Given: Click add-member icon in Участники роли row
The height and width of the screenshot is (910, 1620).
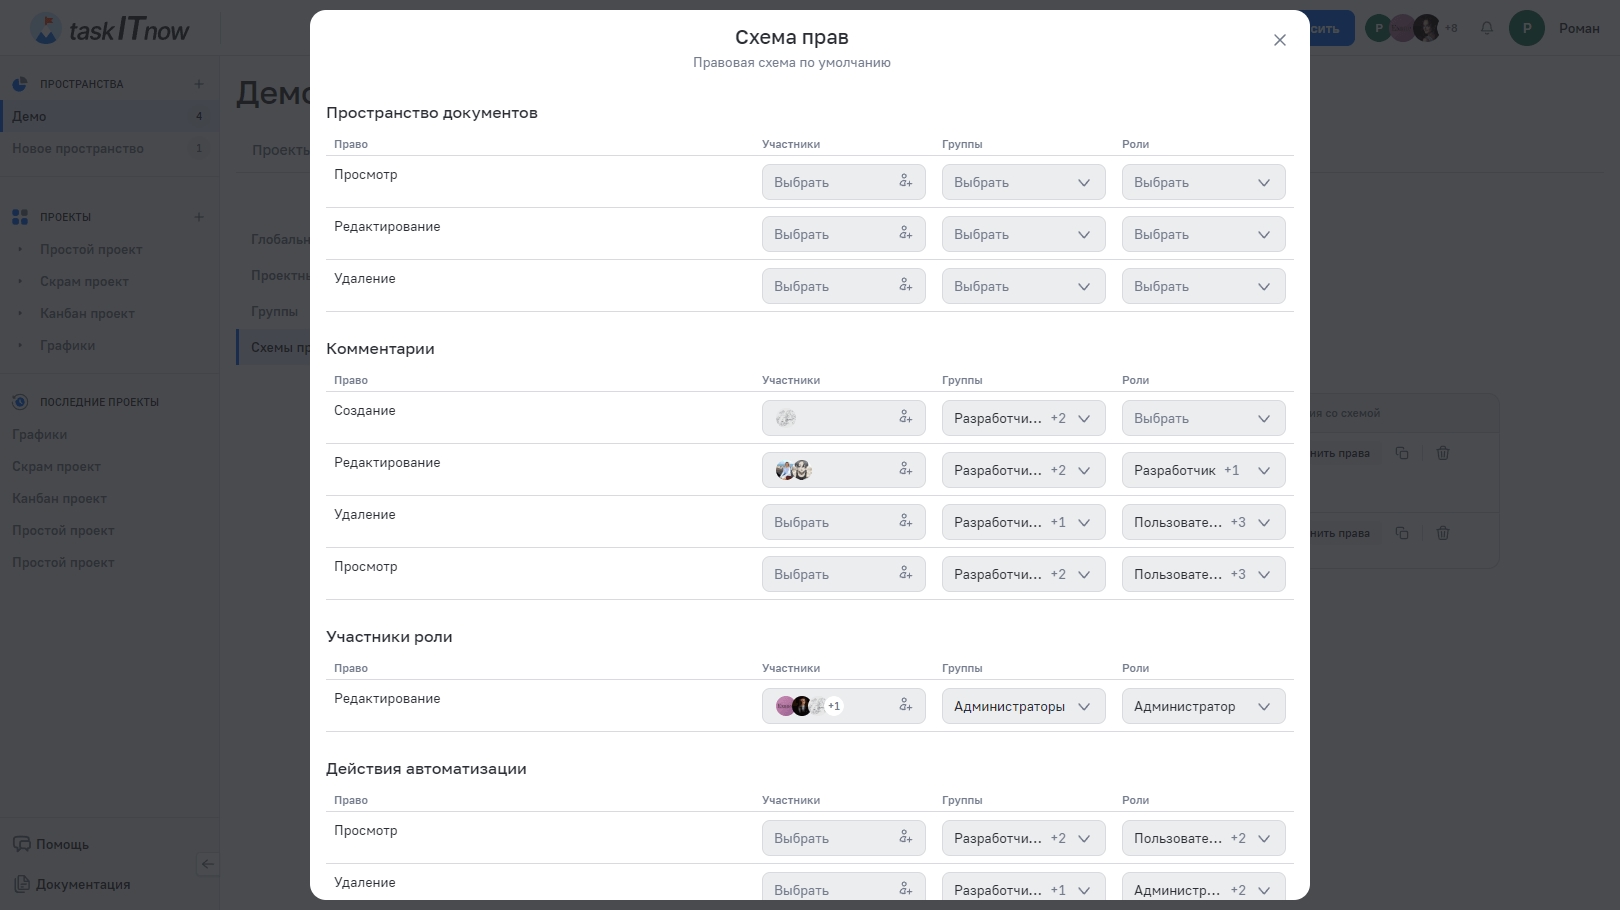Looking at the screenshot, I should point(905,705).
